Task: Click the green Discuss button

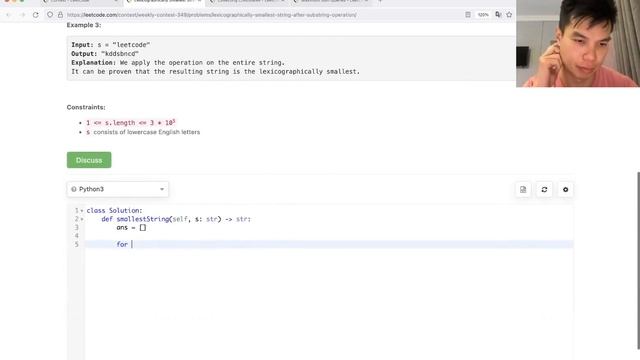Action: click(89, 160)
